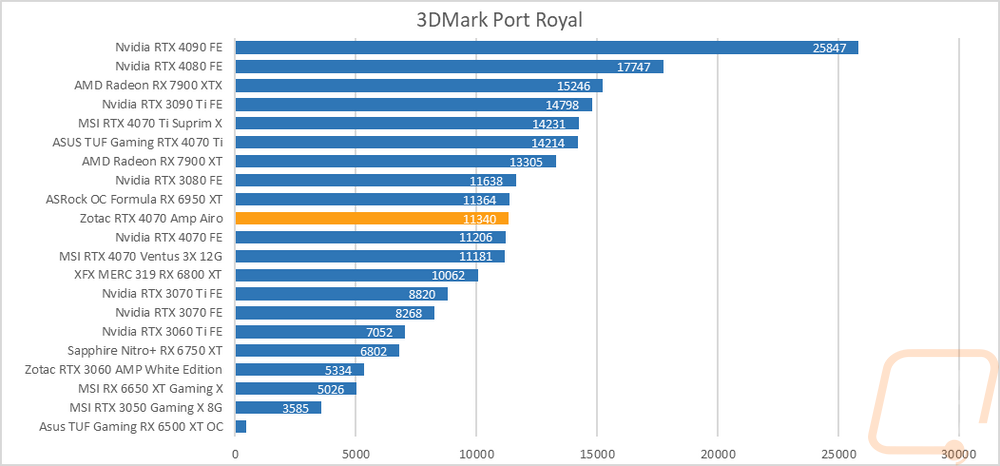The width and height of the screenshot is (1000, 466).
Task: Click the bar value 17747
Action: click(x=635, y=67)
